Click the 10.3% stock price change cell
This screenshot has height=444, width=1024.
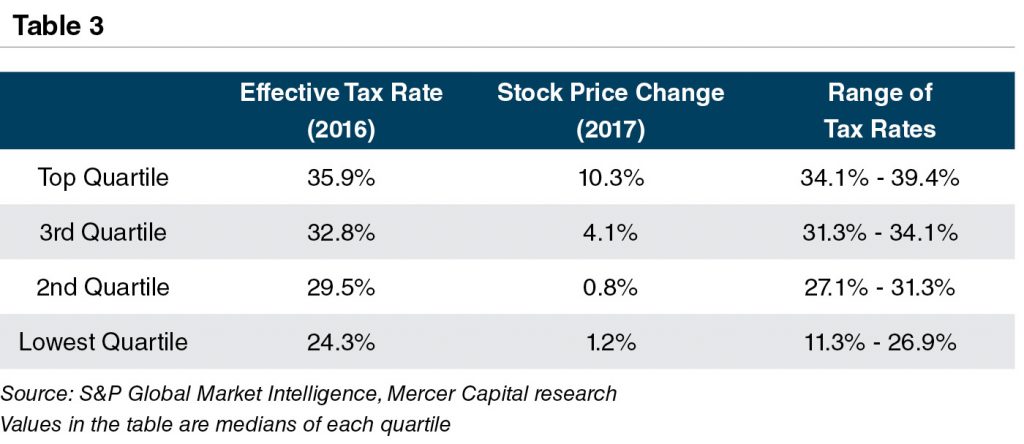pyautogui.click(x=610, y=178)
